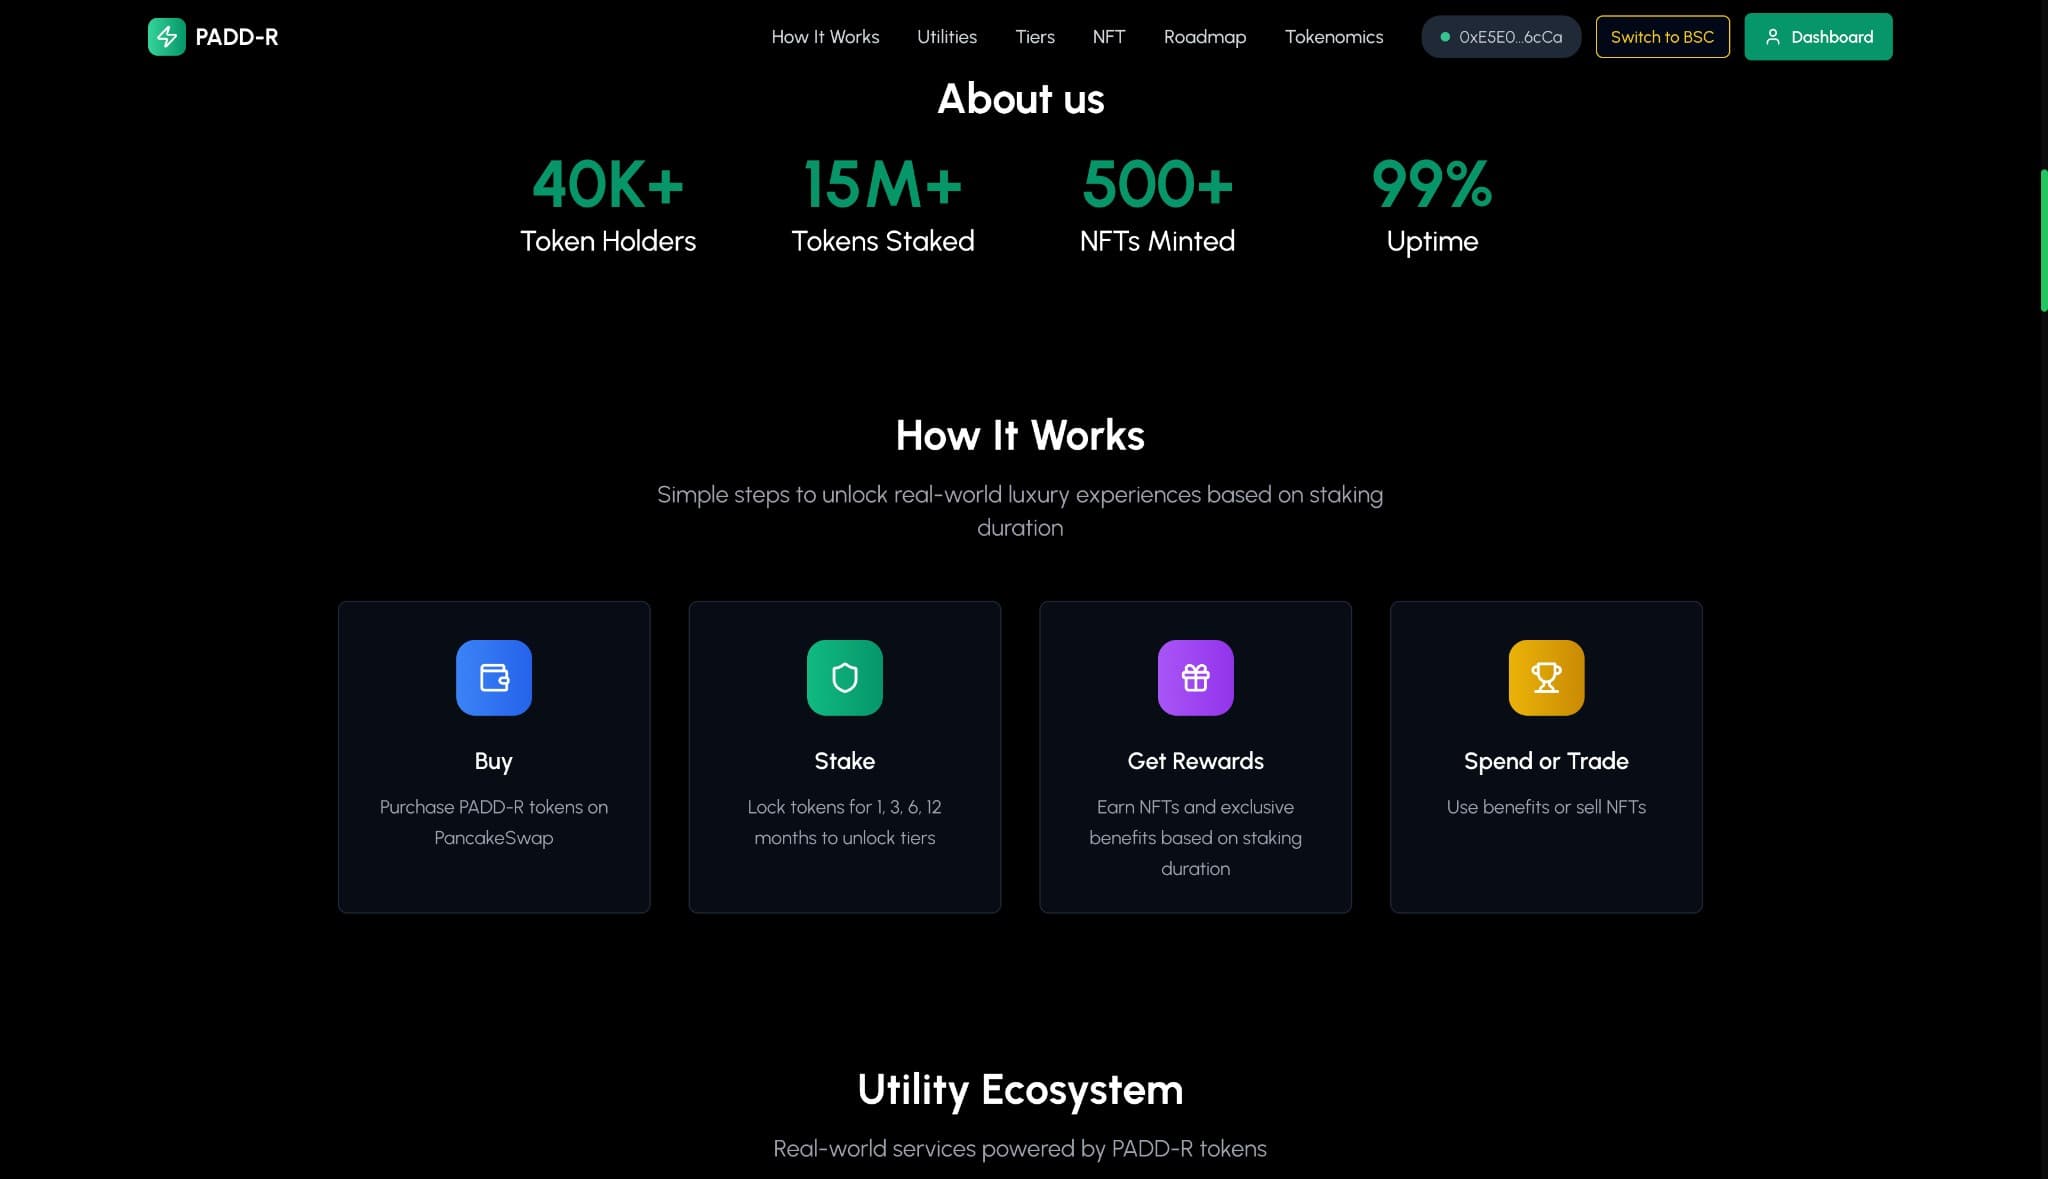Click the yellow trophy icon on Spend or Trade
This screenshot has height=1179, width=2048.
coord(1546,677)
